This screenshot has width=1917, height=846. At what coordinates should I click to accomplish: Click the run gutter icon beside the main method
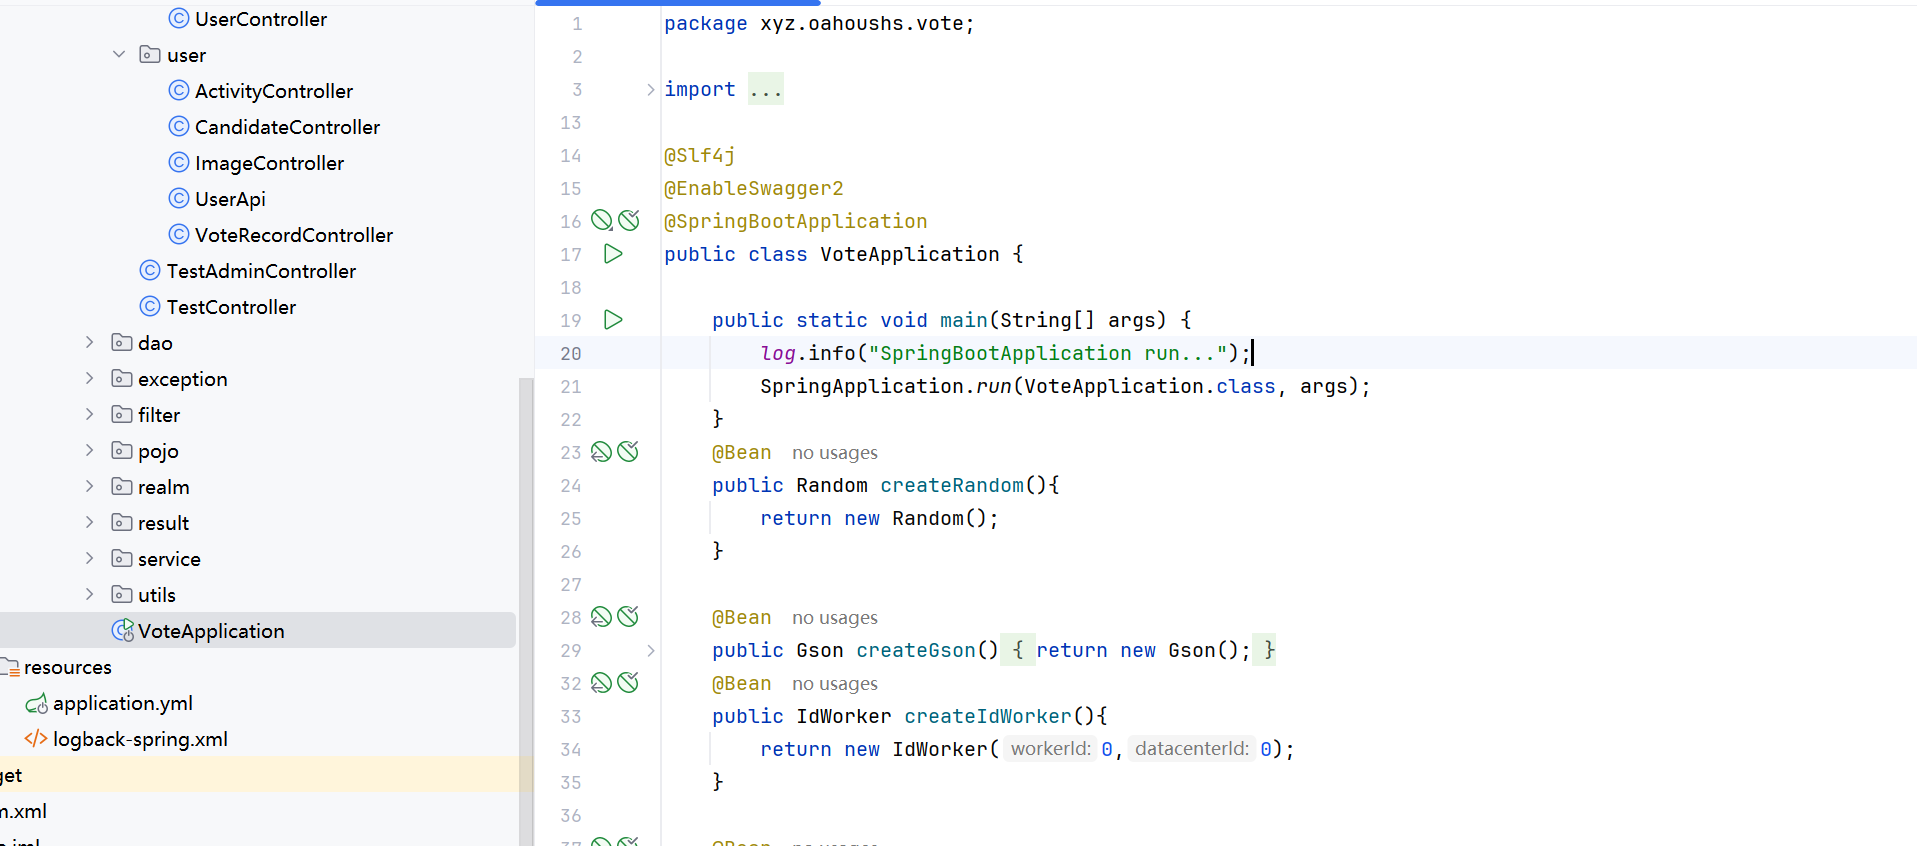(613, 320)
